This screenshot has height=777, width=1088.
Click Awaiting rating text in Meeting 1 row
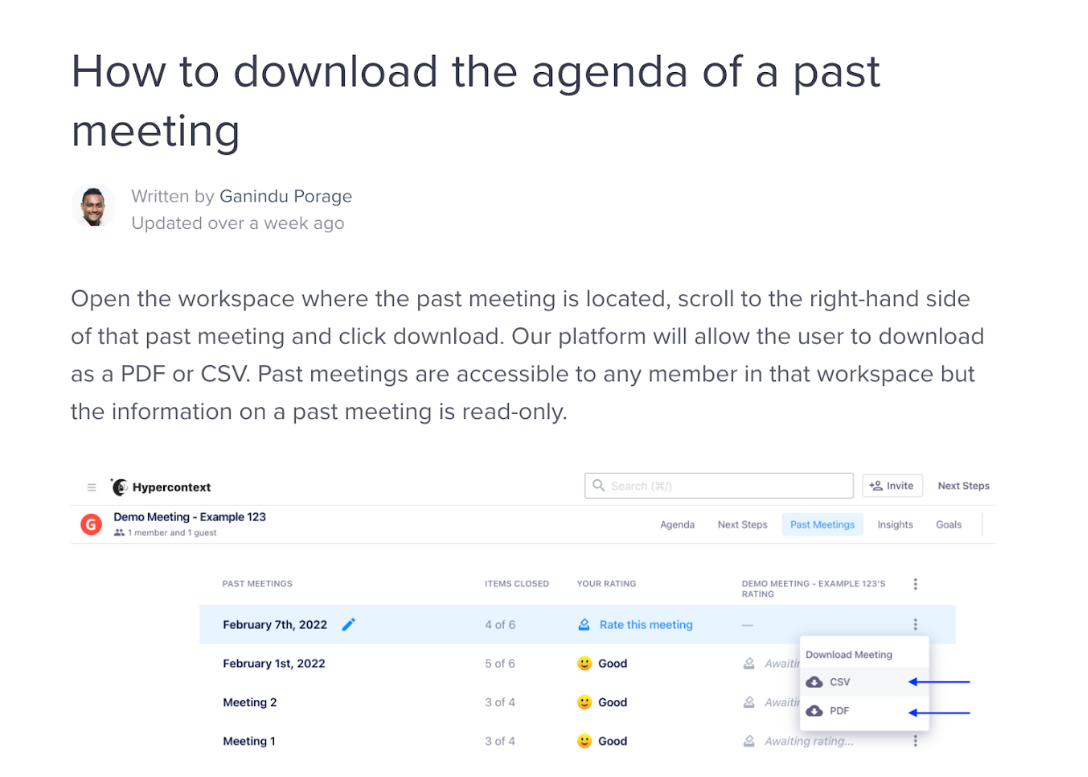[809, 741]
